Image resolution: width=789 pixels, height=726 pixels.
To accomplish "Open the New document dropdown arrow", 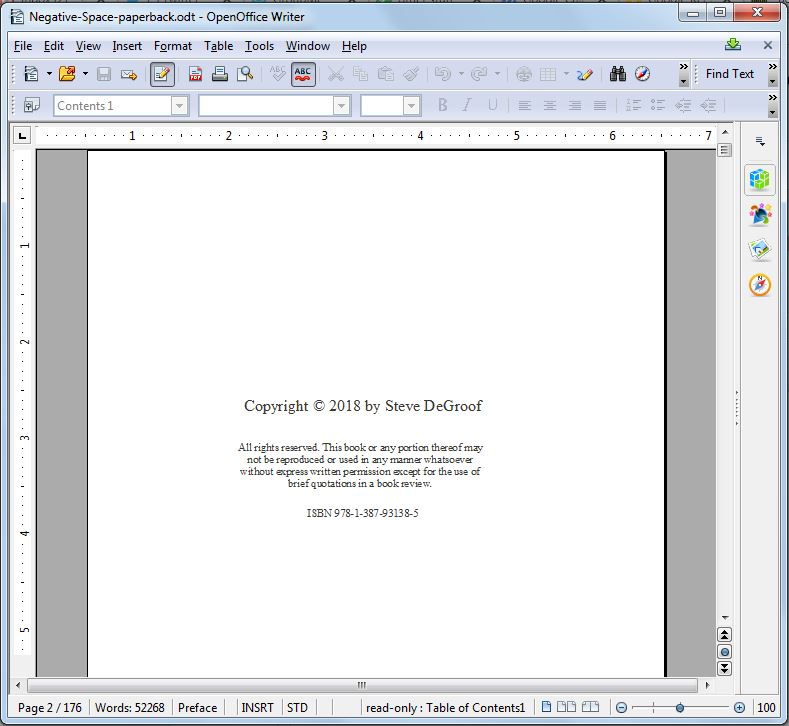I will [x=49, y=74].
